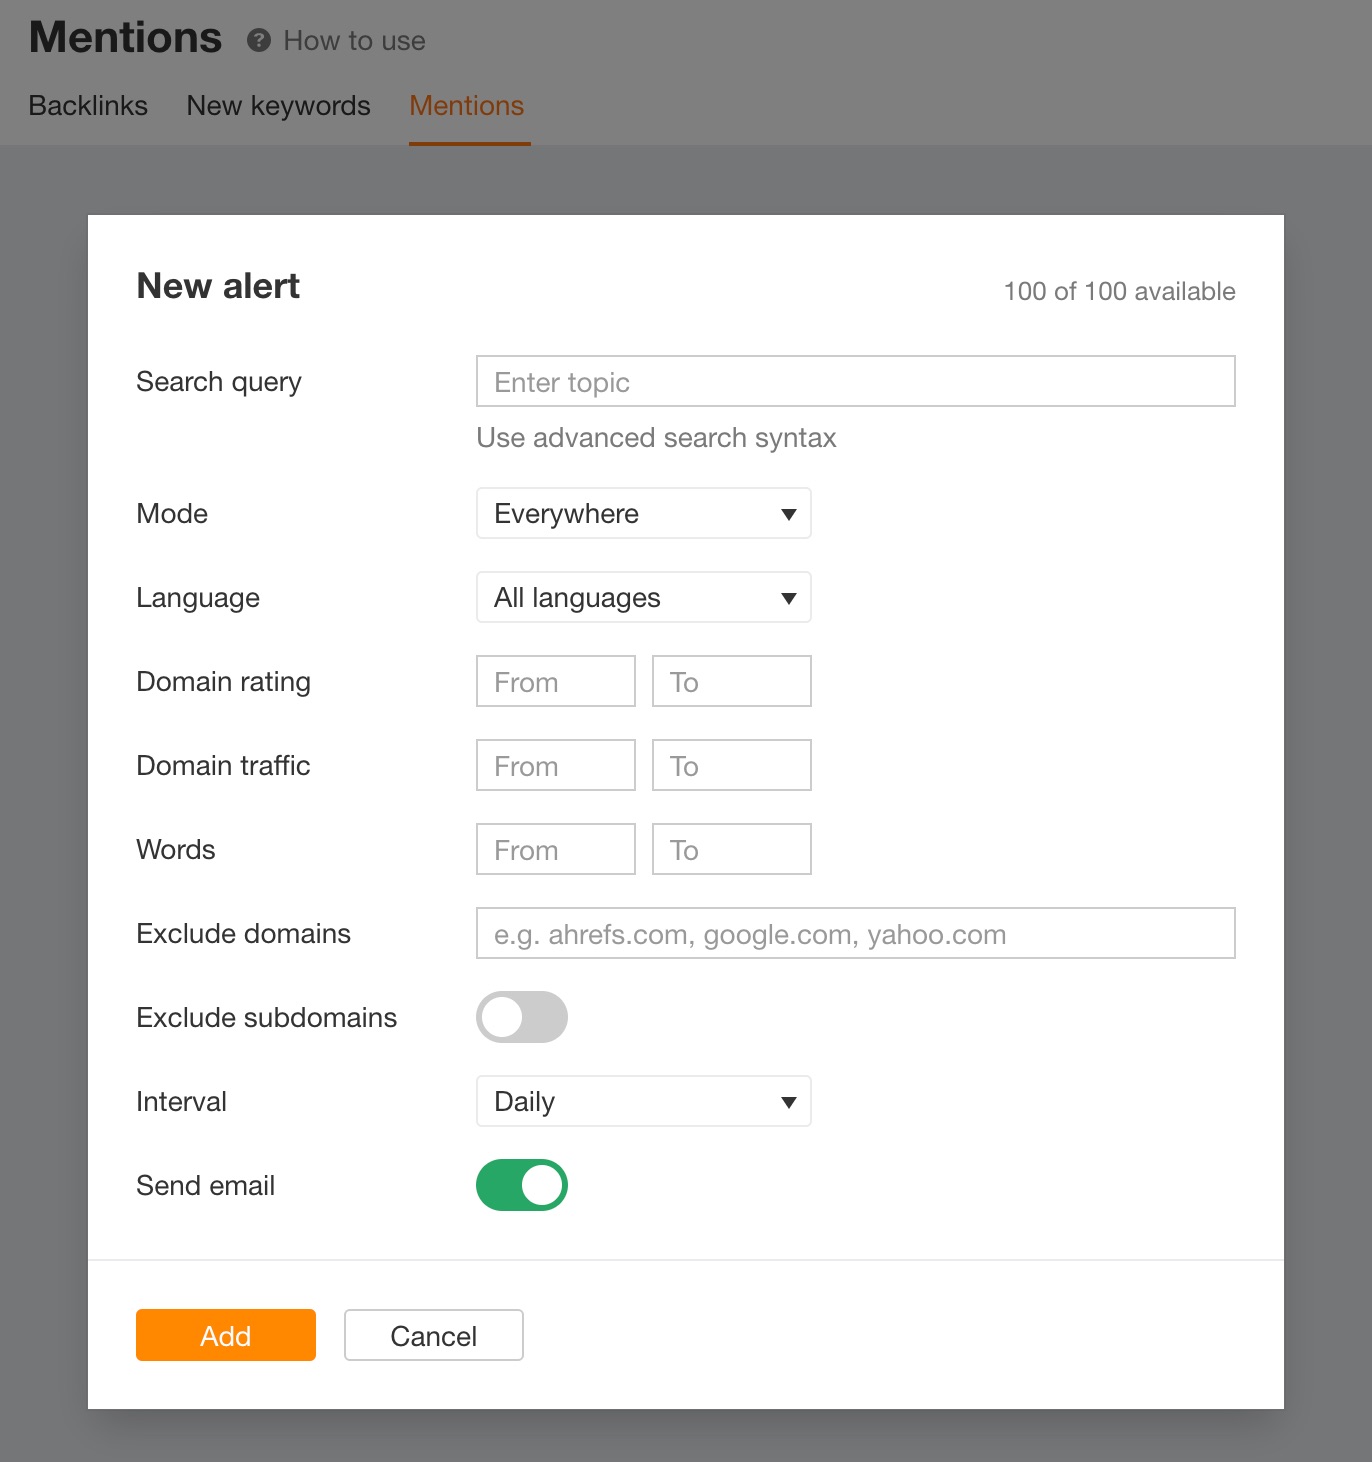Click the Domain rating From field
Image resolution: width=1372 pixels, height=1462 pixels.
(555, 681)
